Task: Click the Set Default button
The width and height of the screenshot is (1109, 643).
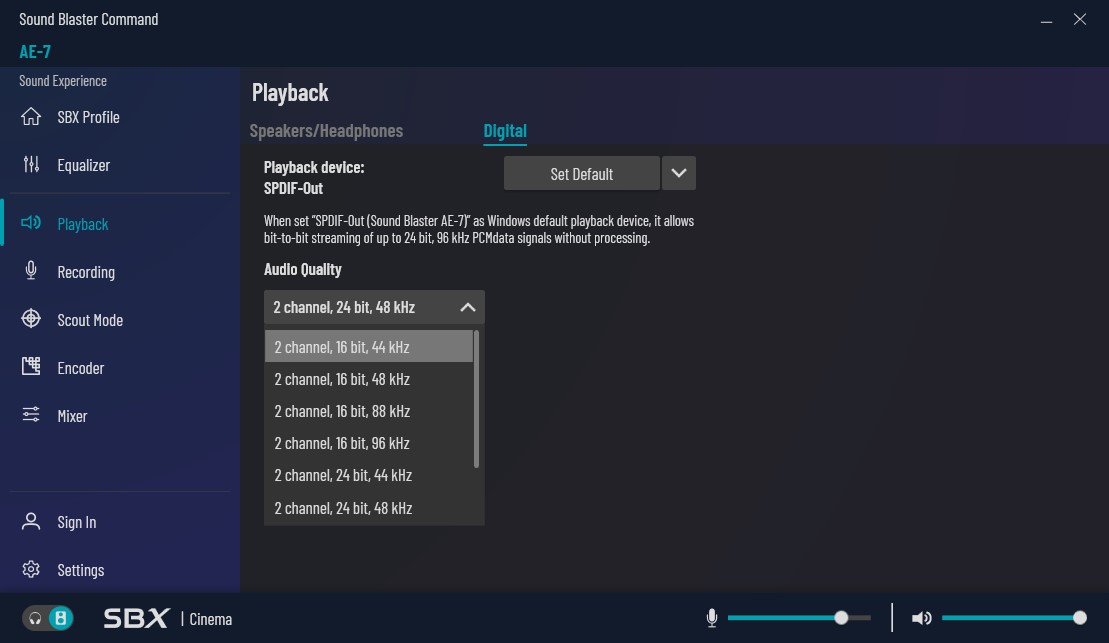Action: point(581,173)
